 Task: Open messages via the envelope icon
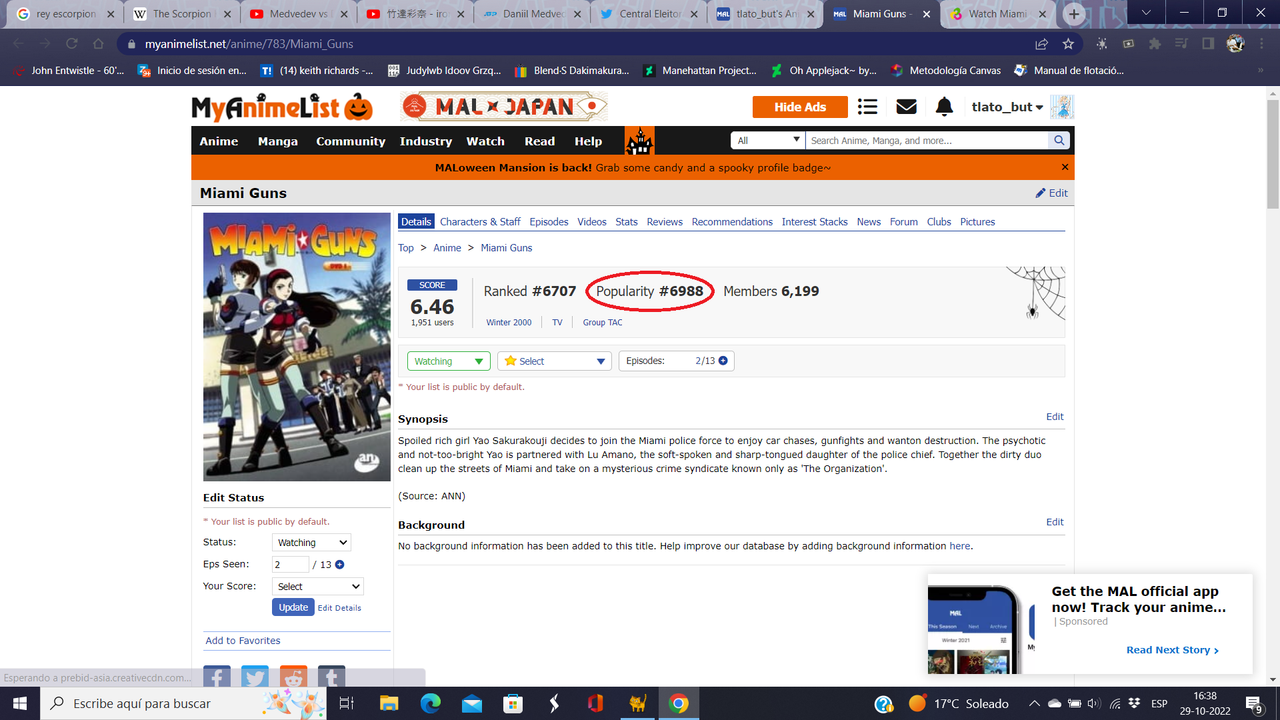click(905, 106)
